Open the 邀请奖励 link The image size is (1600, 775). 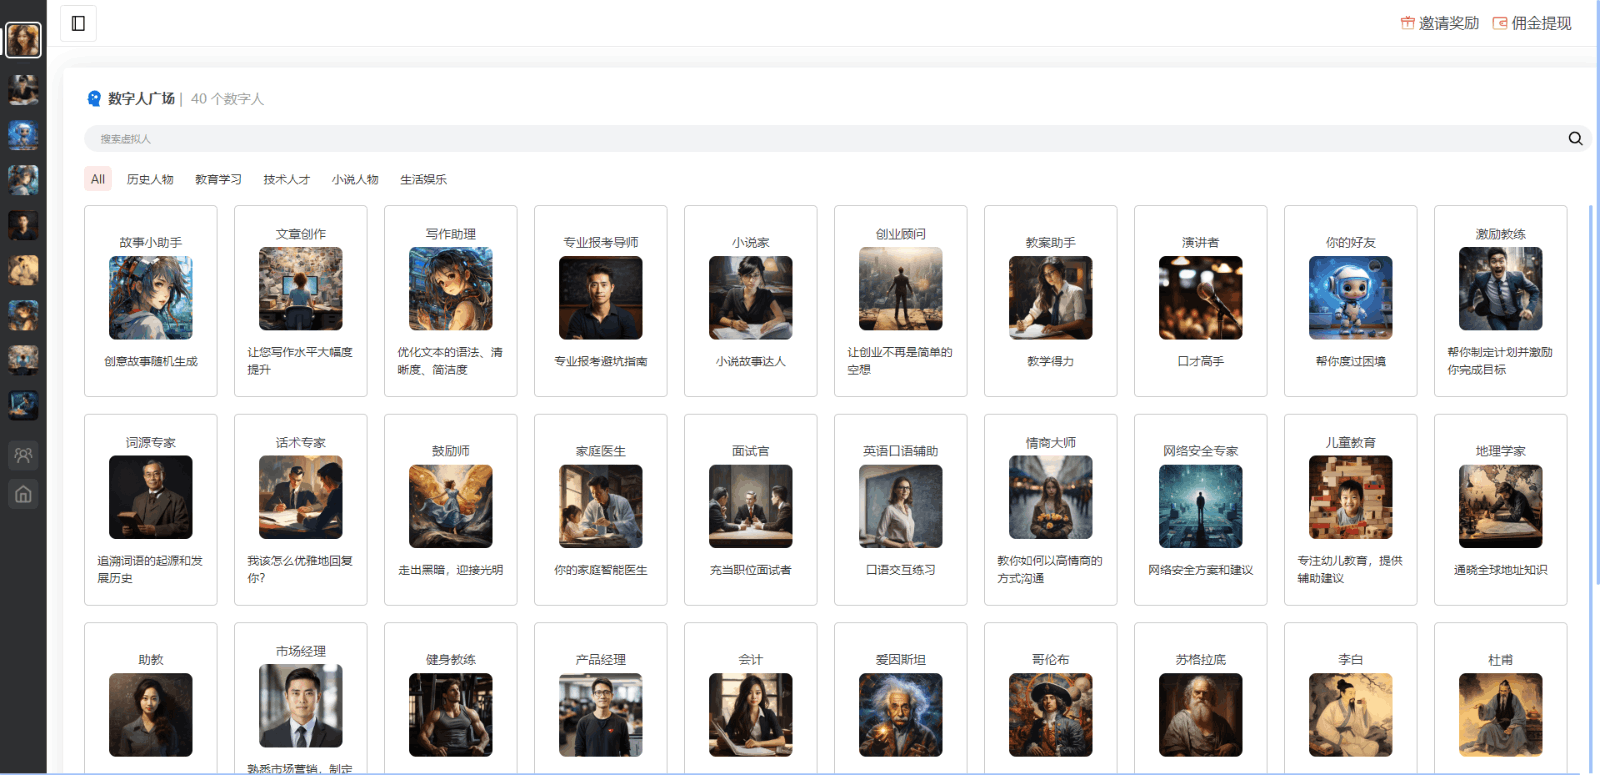coord(1448,23)
